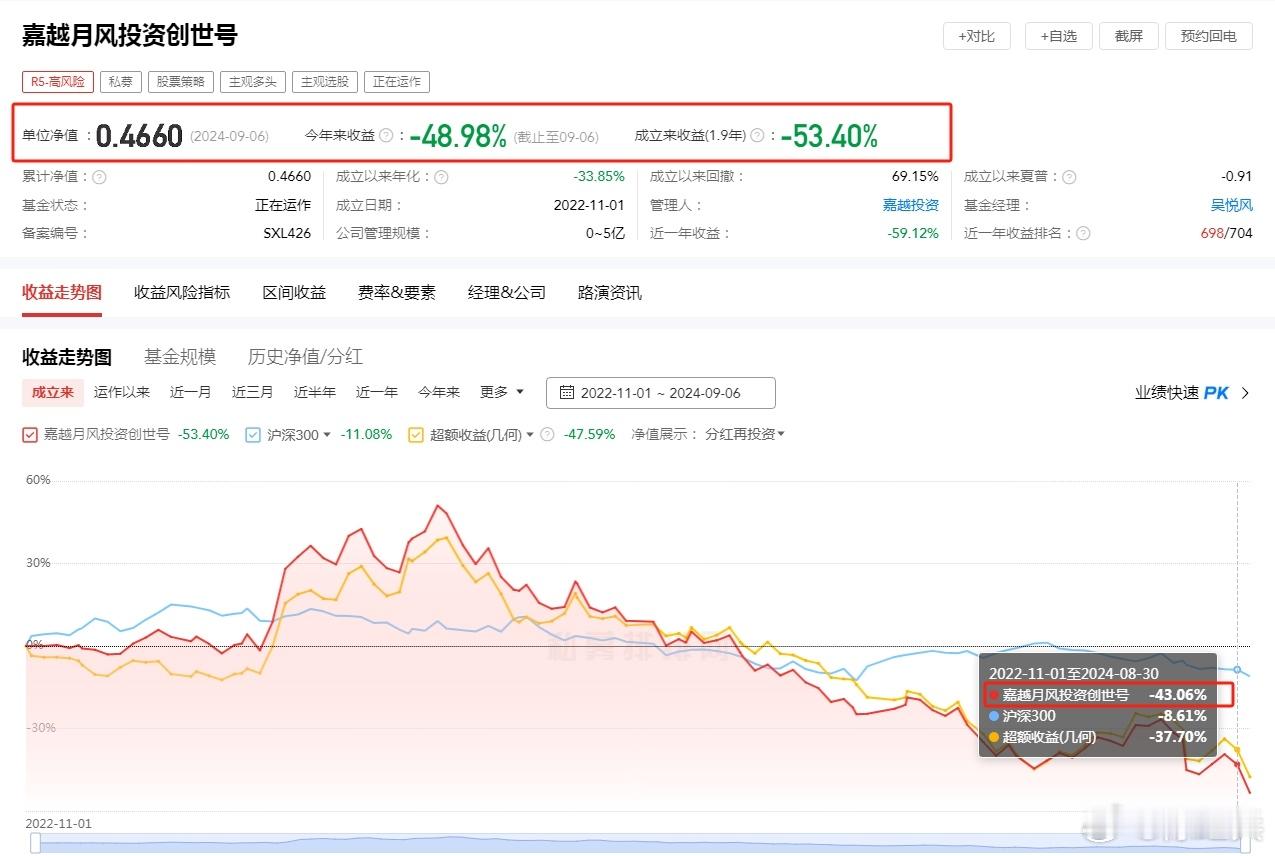Click 备案编号 value SXL426

(x=287, y=233)
